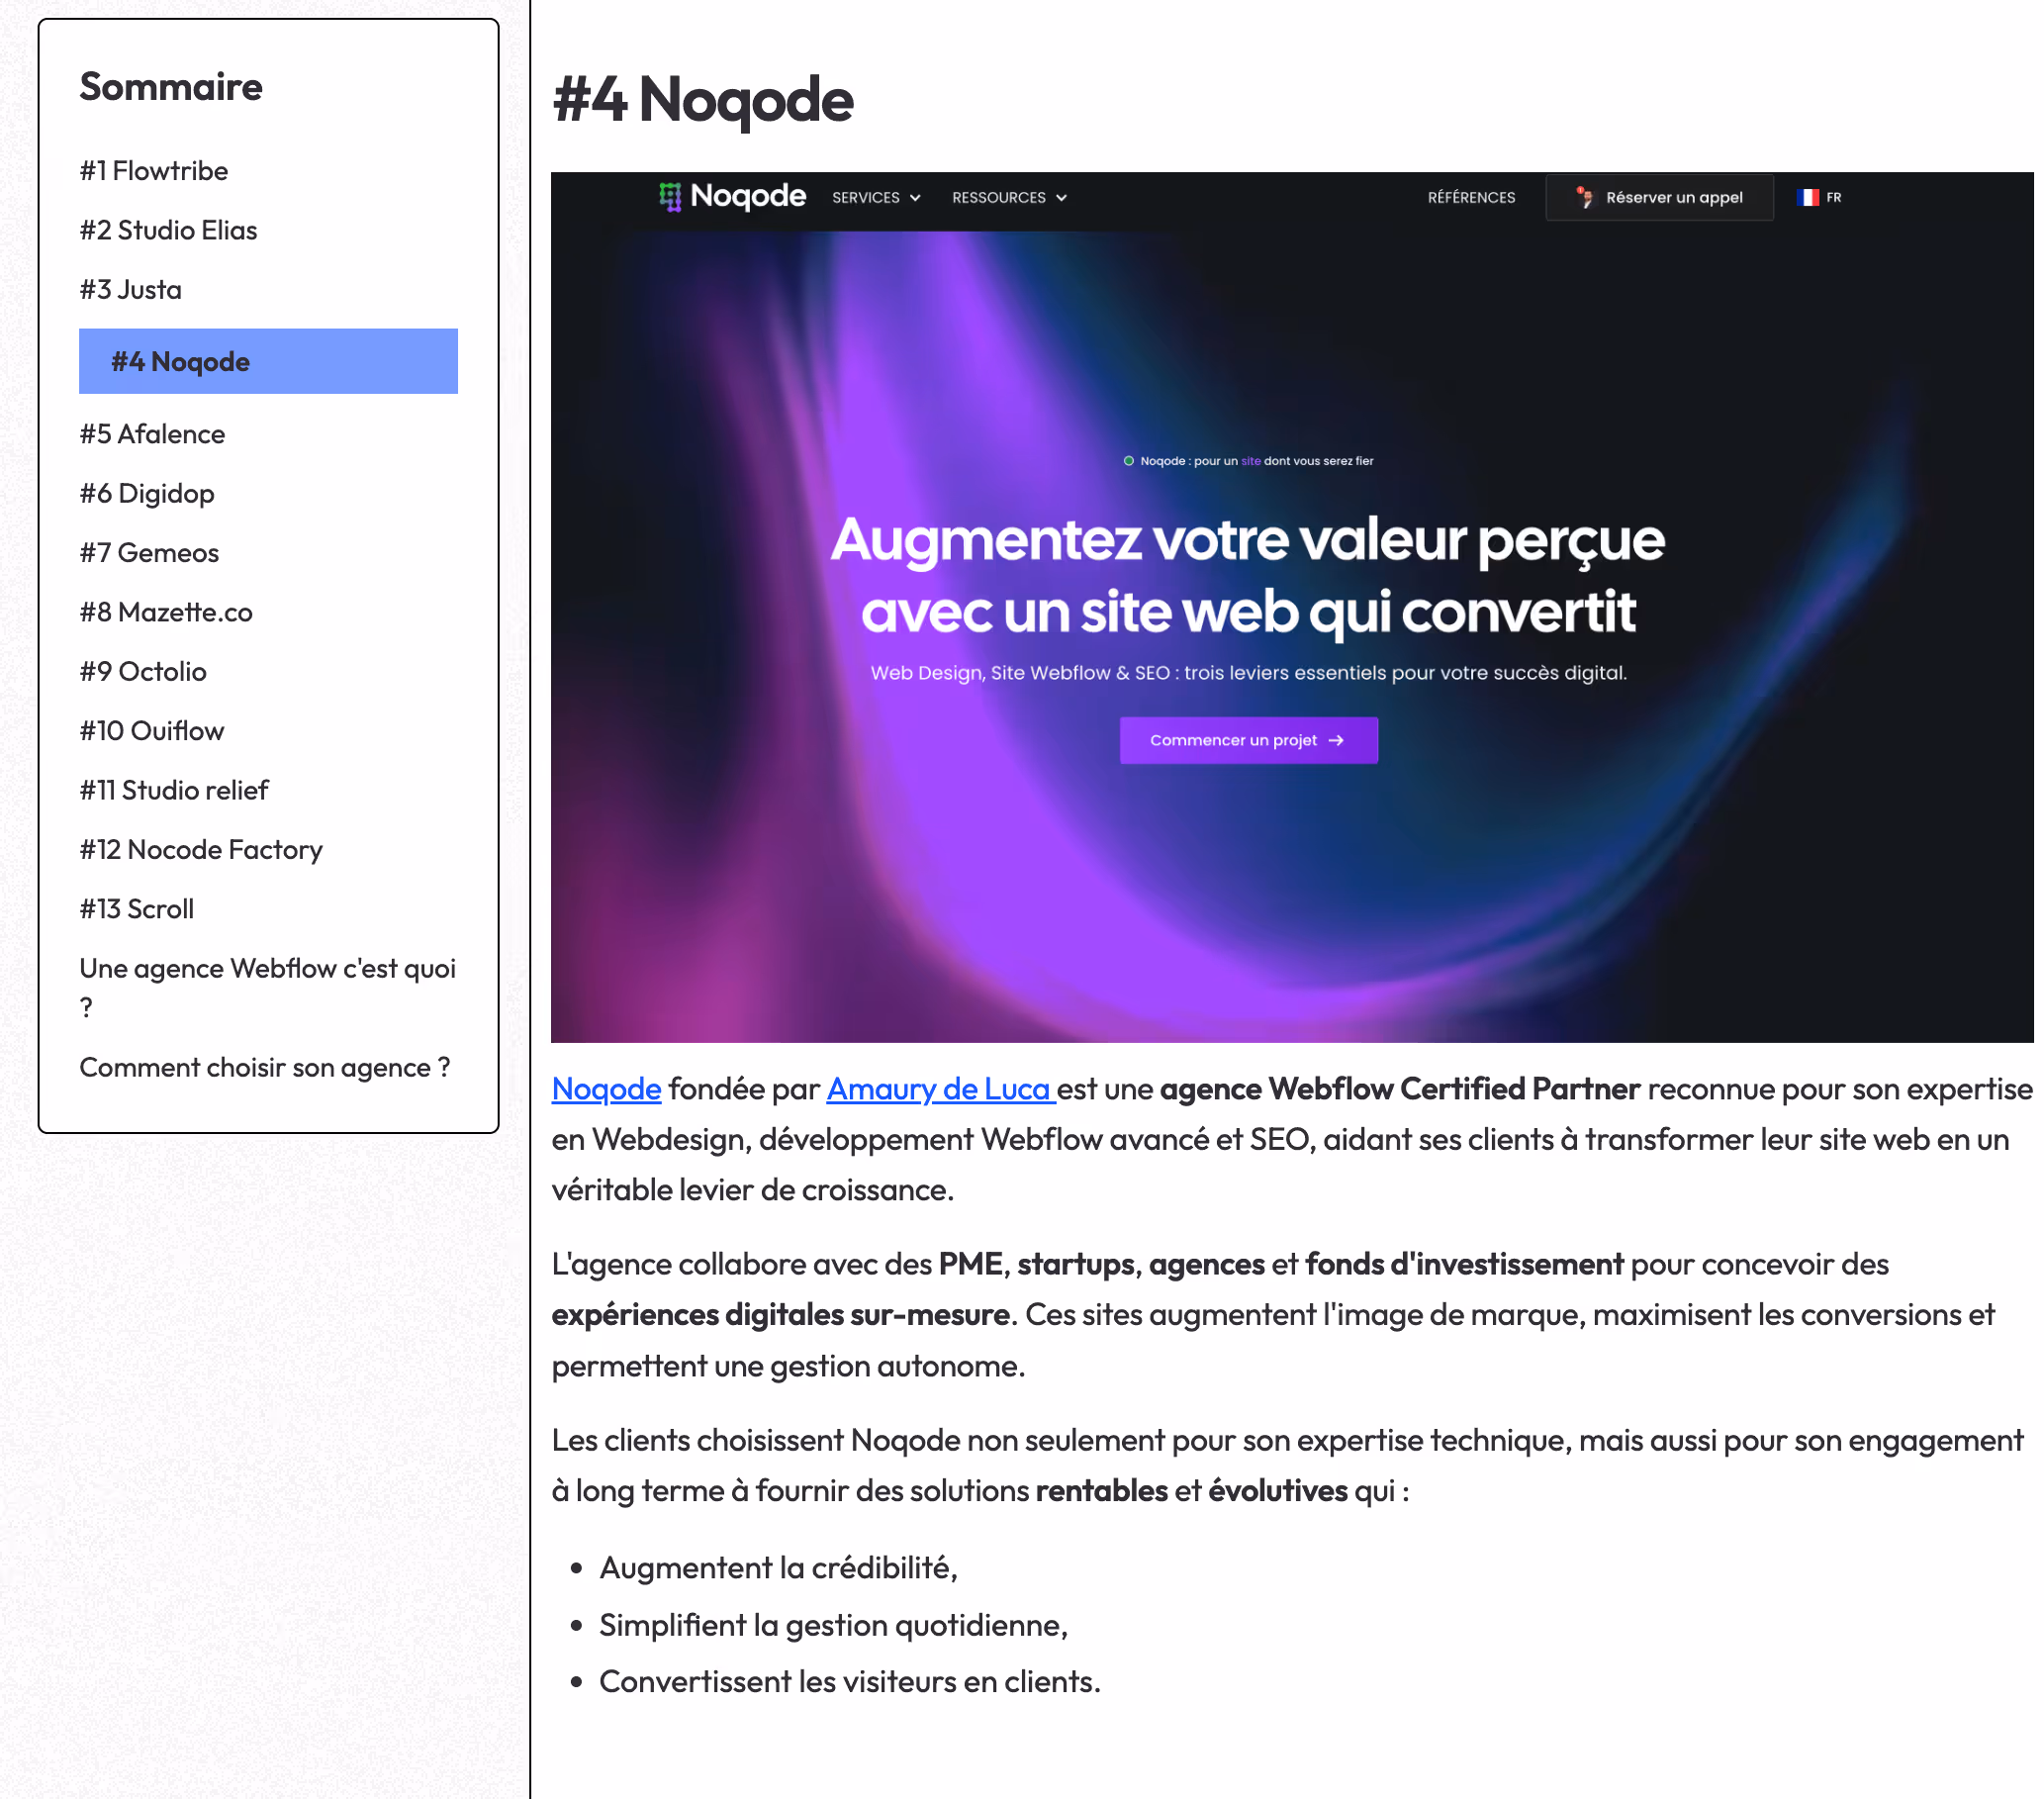
Task: Open the RÉFÉRENCES menu item
Action: tap(1471, 198)
